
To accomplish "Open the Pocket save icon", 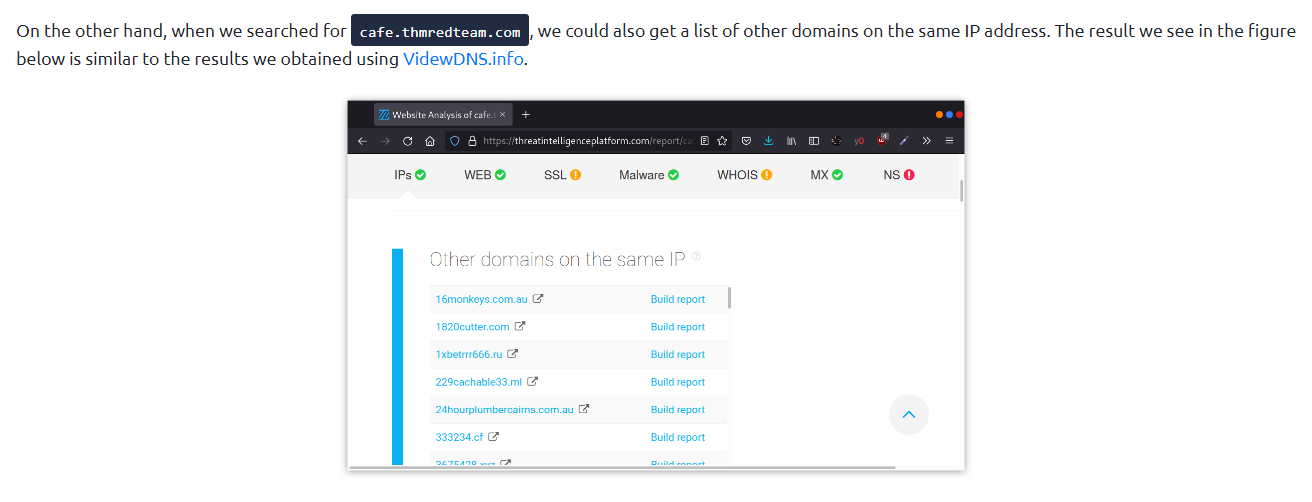I will point(746,141).
